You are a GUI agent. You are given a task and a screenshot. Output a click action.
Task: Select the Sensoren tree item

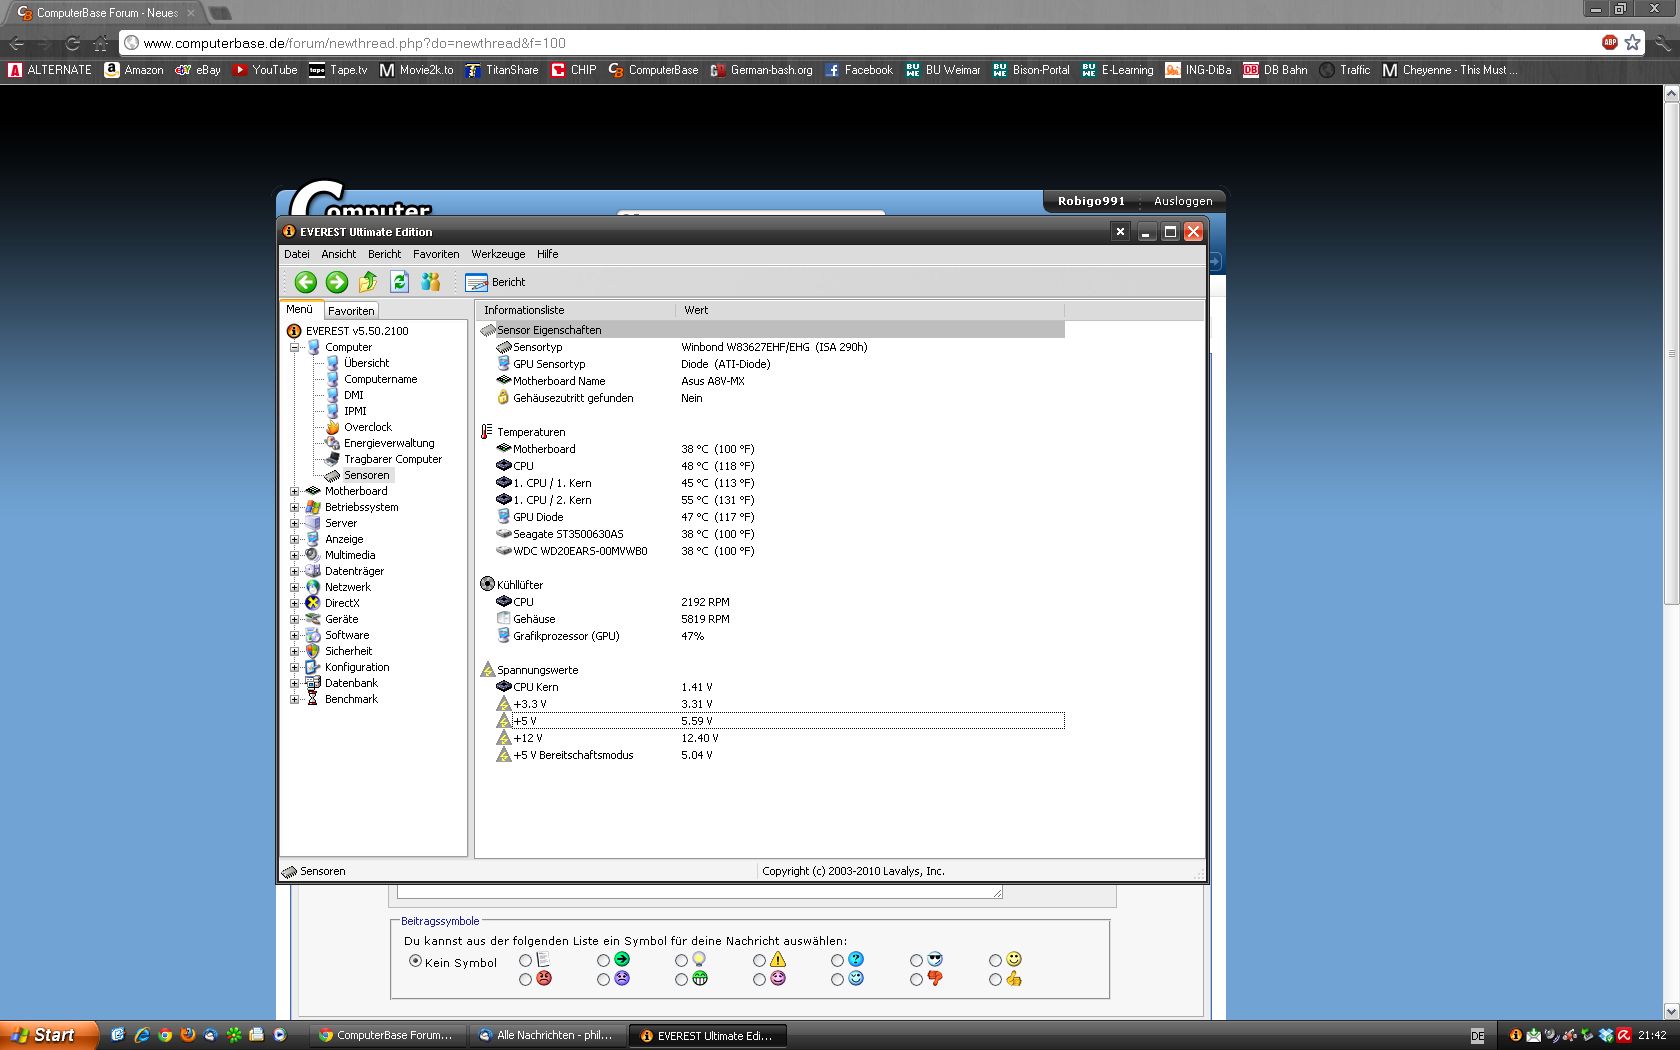366,475
